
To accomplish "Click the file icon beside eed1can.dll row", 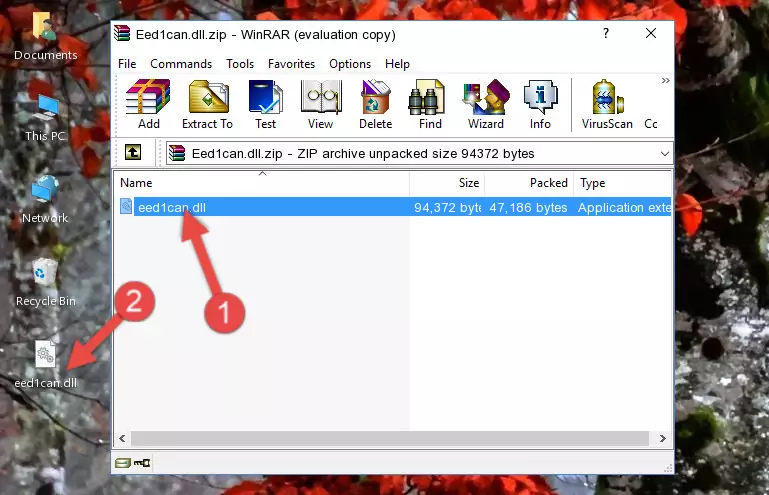I will click(126, 207).
